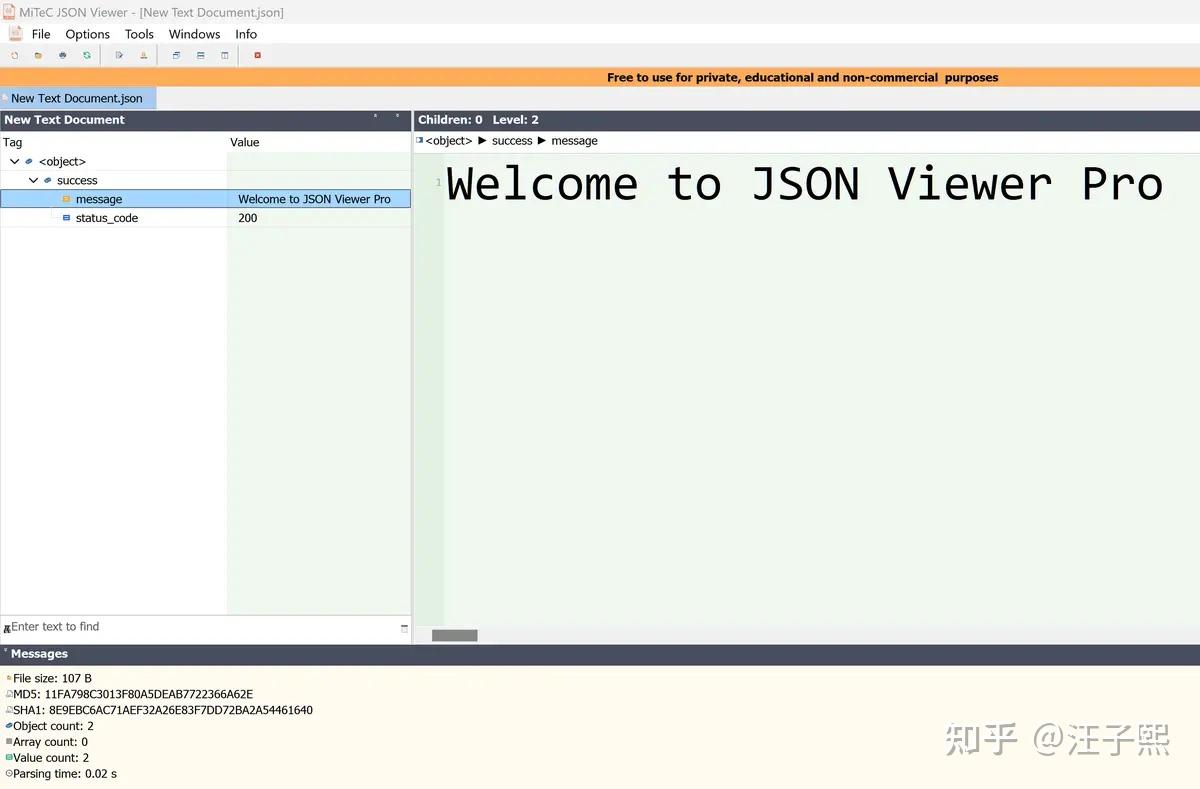
Task: Collapse the success node in the tree
Action: [x=33, y=180]
